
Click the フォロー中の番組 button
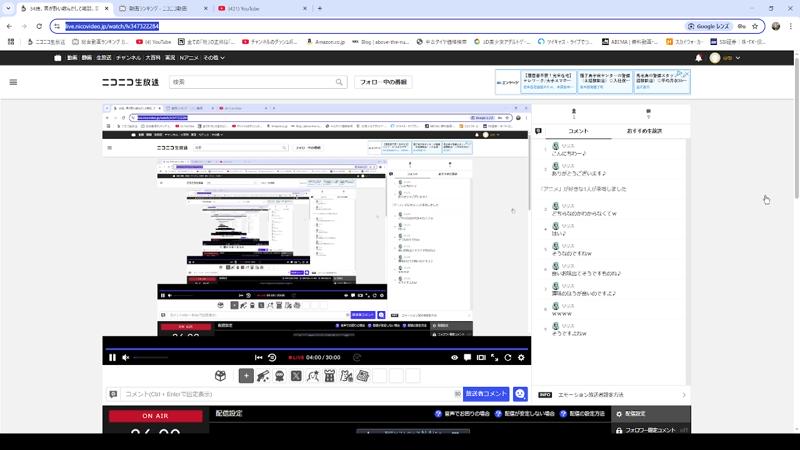pyautogui.click(x=383, y=83)
